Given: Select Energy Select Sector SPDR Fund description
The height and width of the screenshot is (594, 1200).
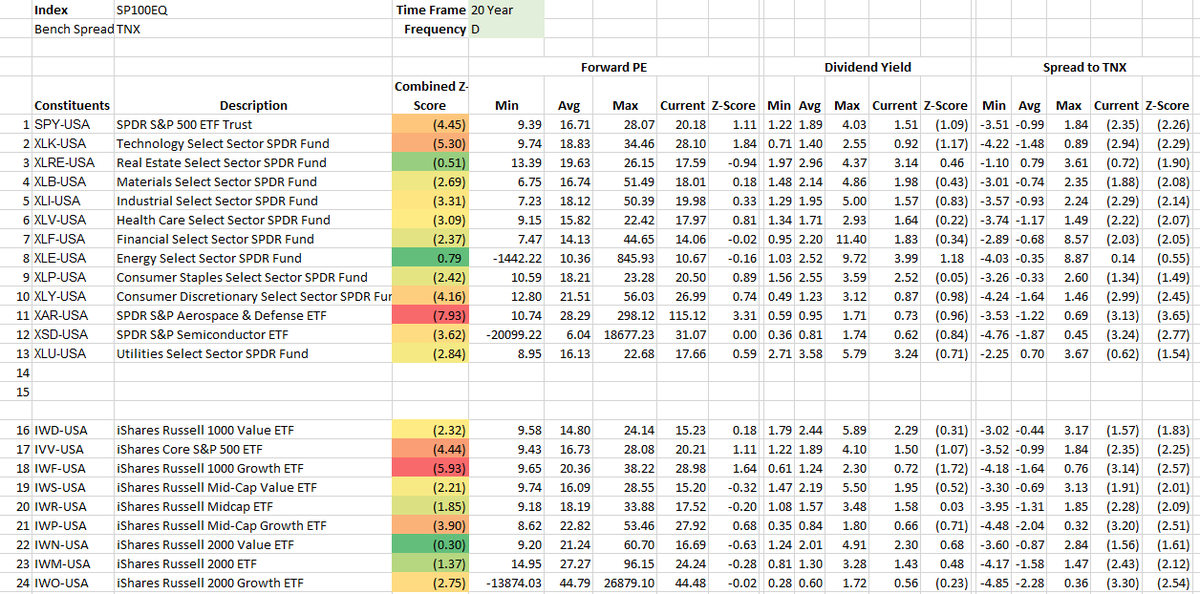Looking at the screenshot, I should click(x=211, y=257).
